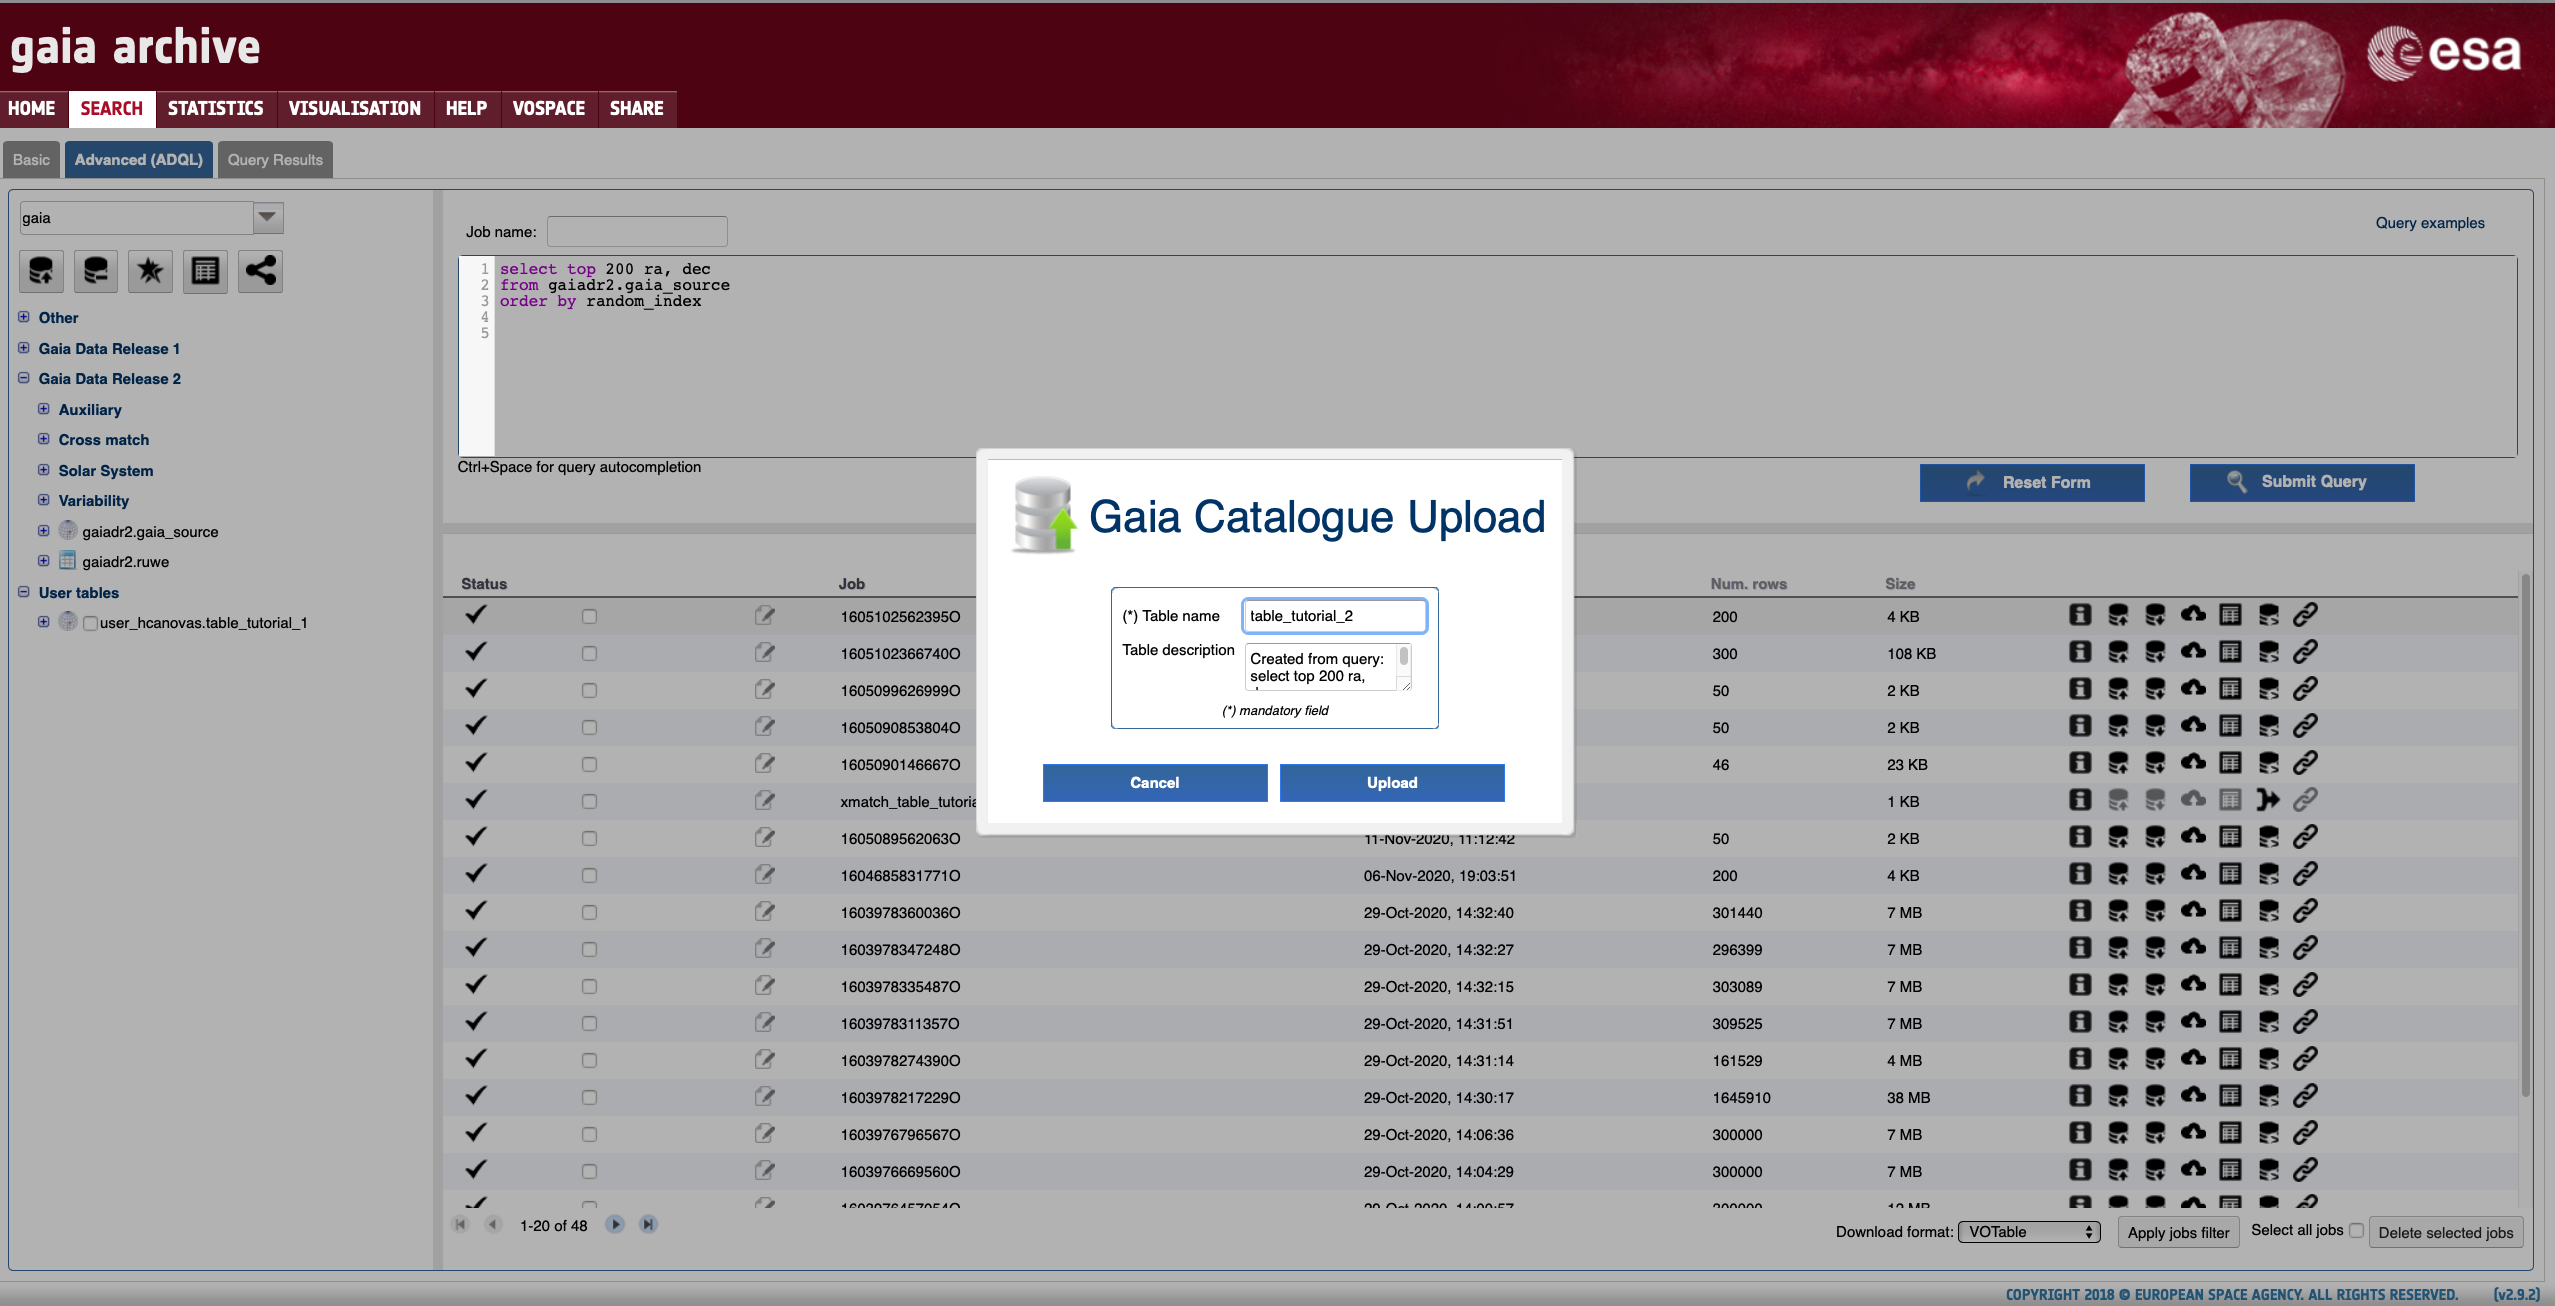Open job info icon for job 1605102562395O
This screenshot has height=1306, width=2555.
click(2080, 615)
